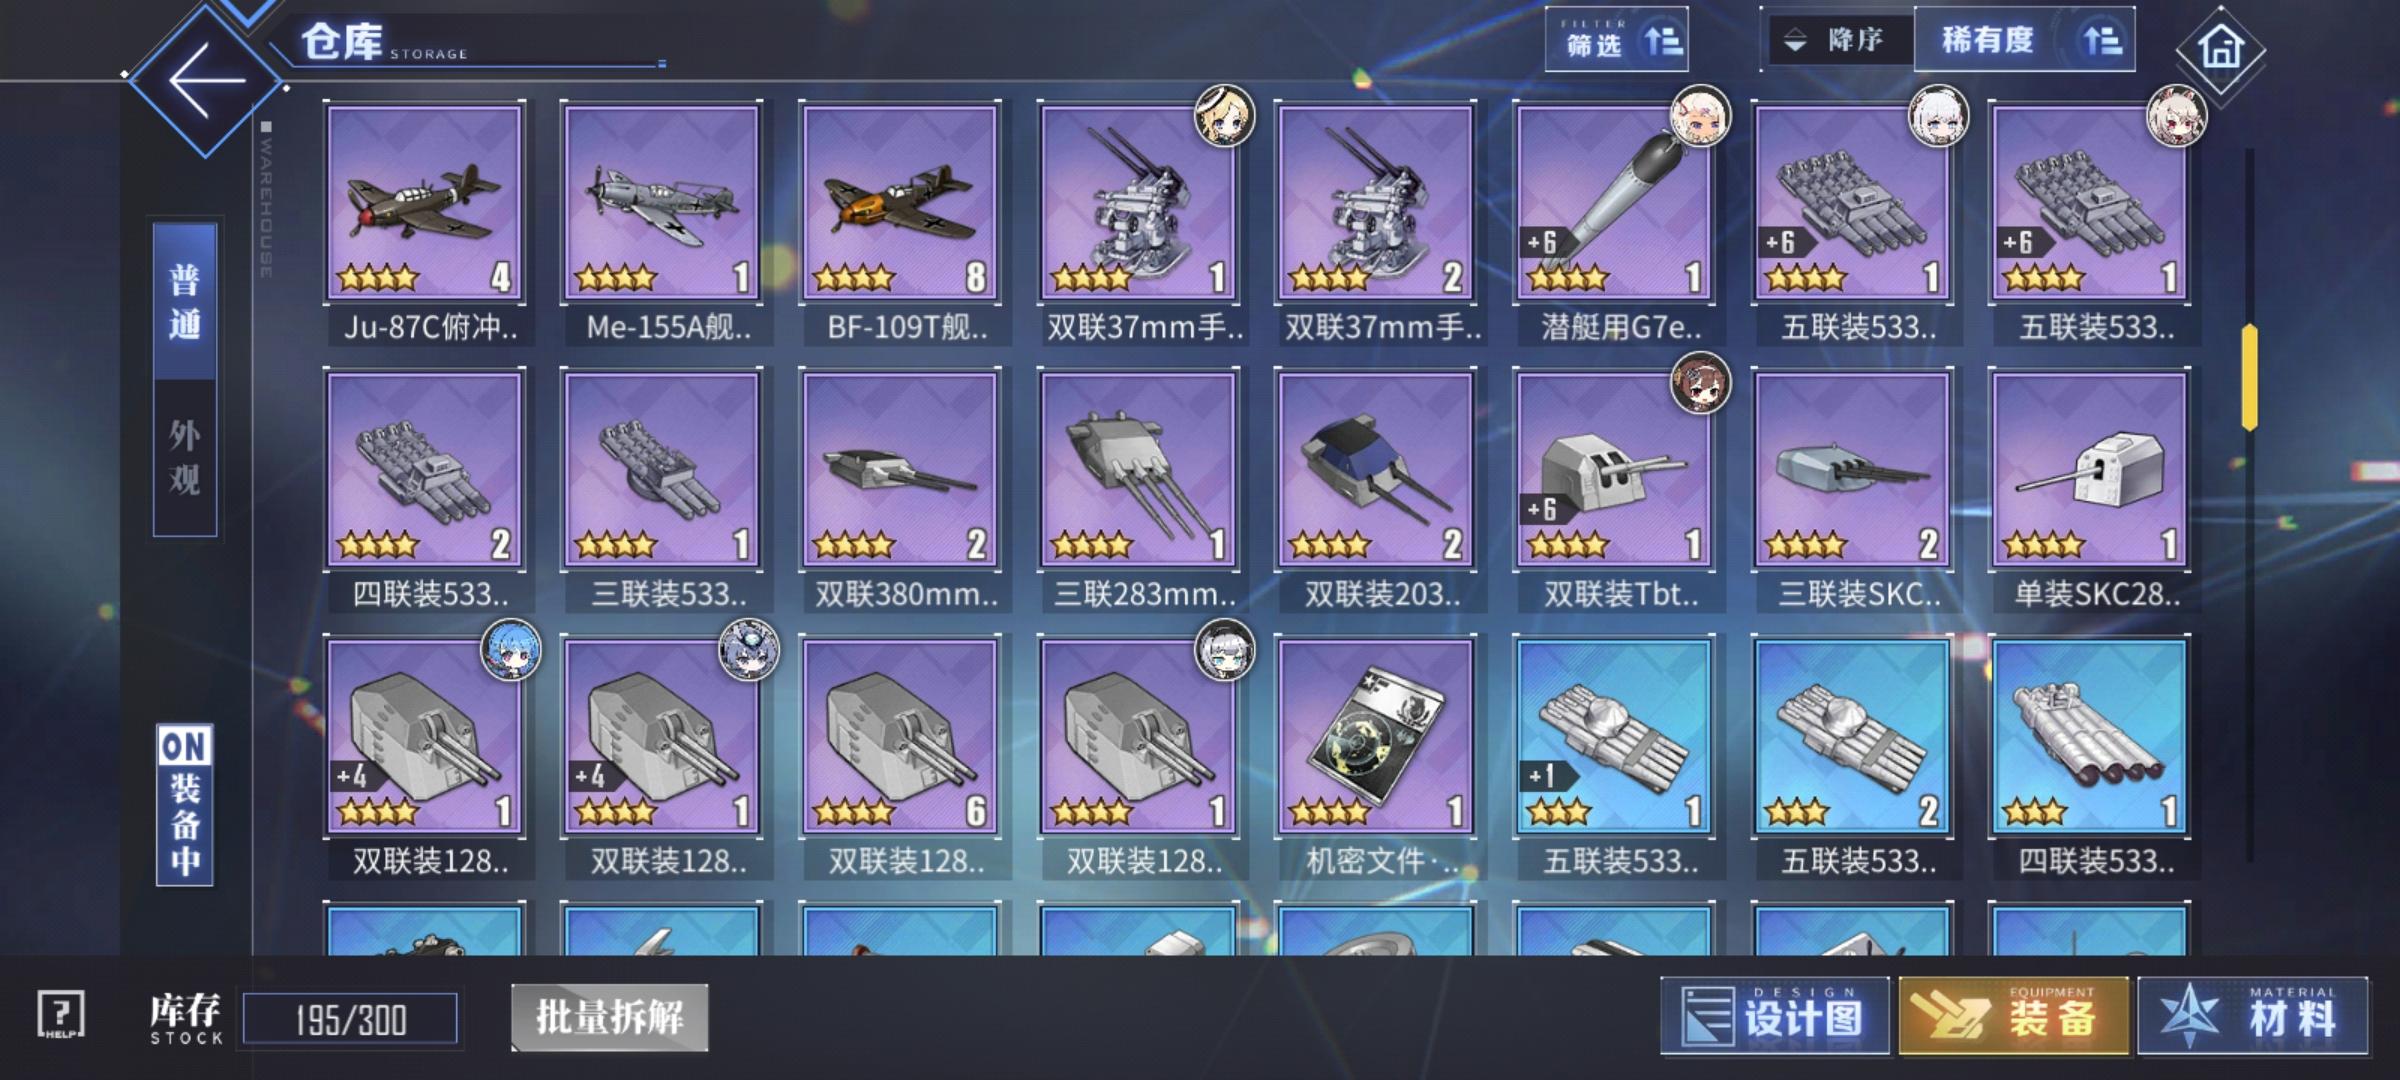Switch to the 外观 side tab

(185, 458)
